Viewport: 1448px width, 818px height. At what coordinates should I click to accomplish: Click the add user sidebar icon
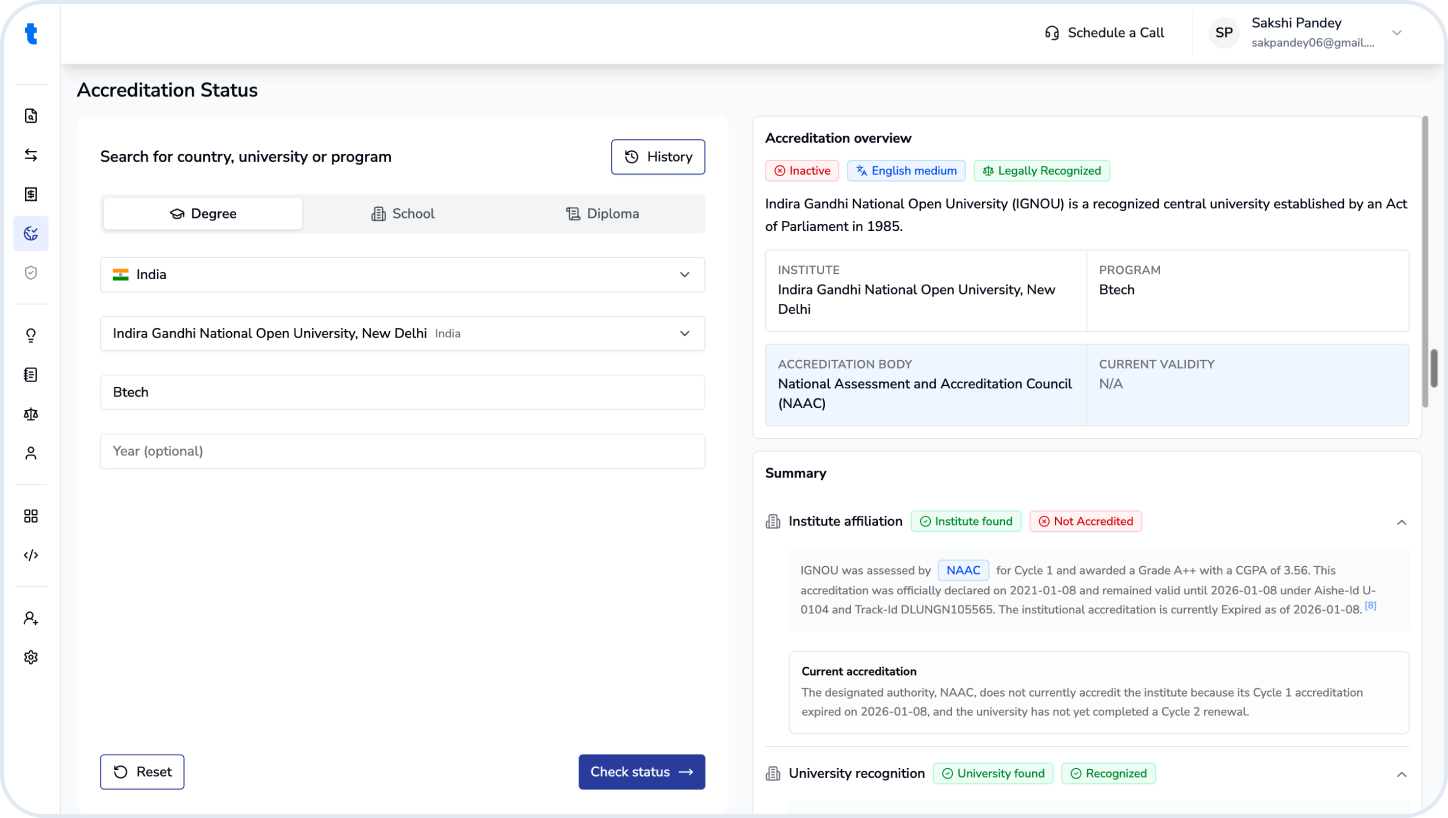click(x=31, y=618)
